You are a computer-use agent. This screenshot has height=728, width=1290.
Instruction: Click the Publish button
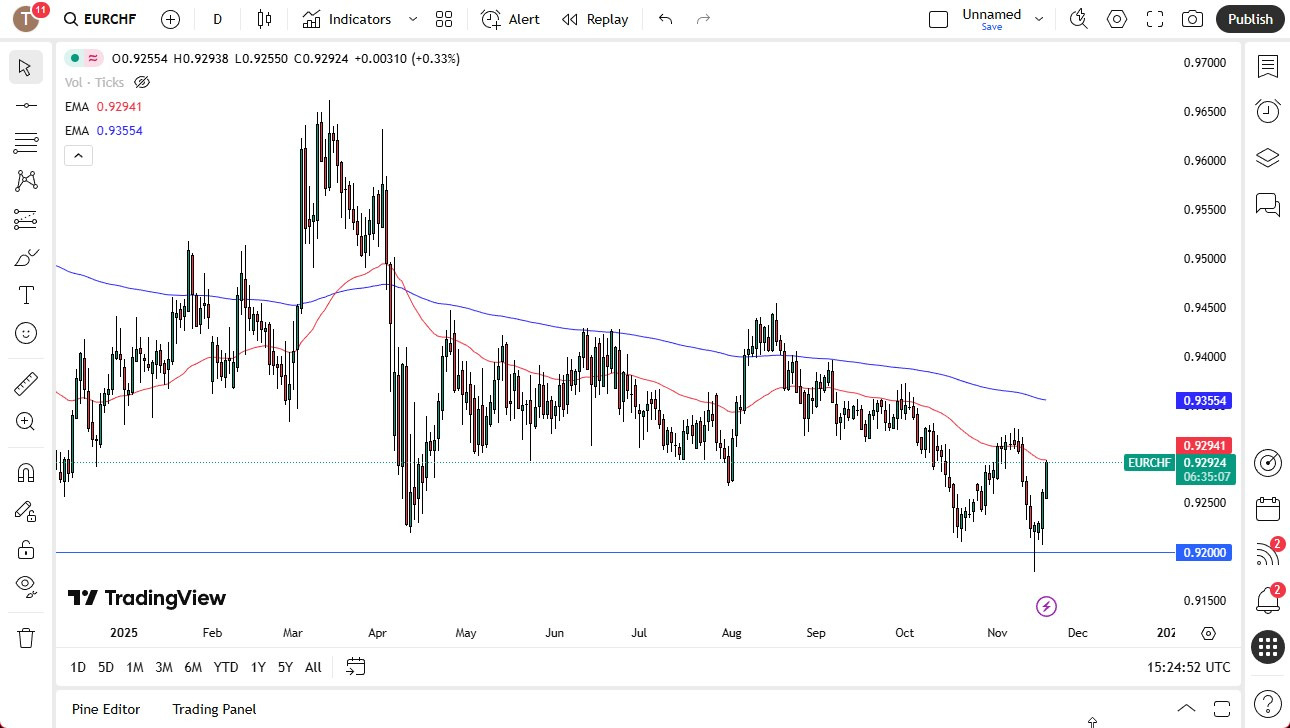(1249, 18)
